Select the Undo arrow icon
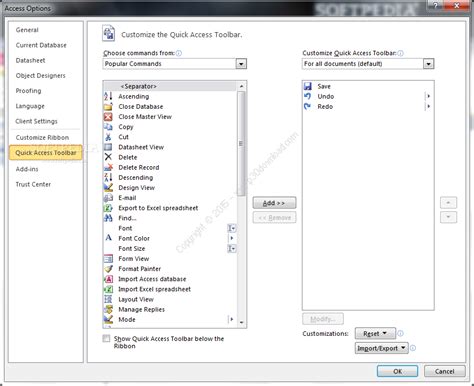Screen dimensions: 474x386 (x=308, y=96)
